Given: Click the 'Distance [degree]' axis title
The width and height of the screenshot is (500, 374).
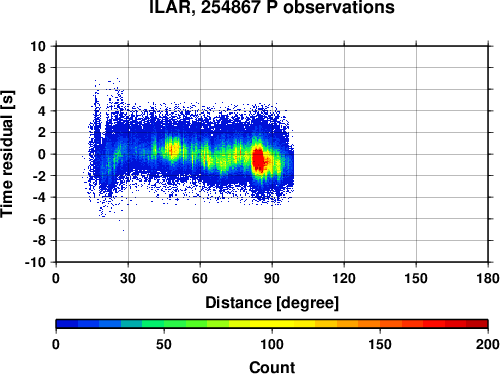Looking at the screenshot, I should [272, 303].
